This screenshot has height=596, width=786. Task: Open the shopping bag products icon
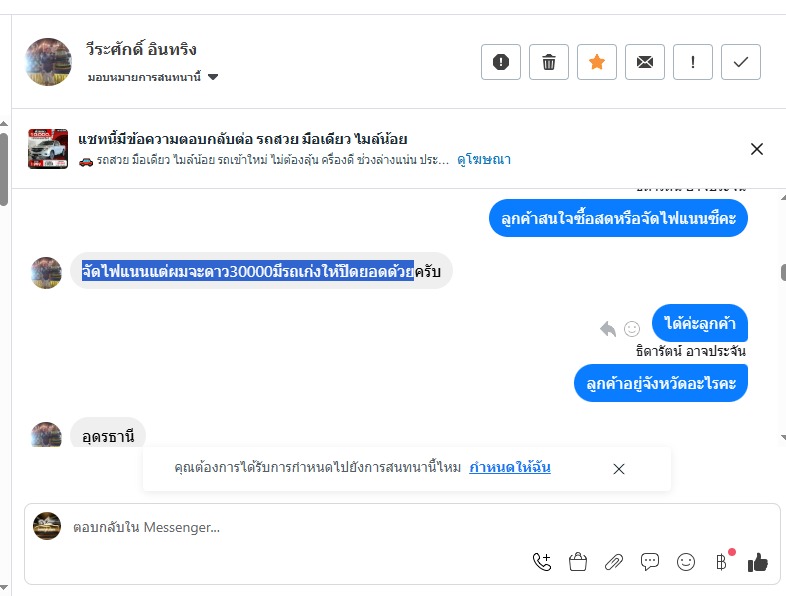578,562
